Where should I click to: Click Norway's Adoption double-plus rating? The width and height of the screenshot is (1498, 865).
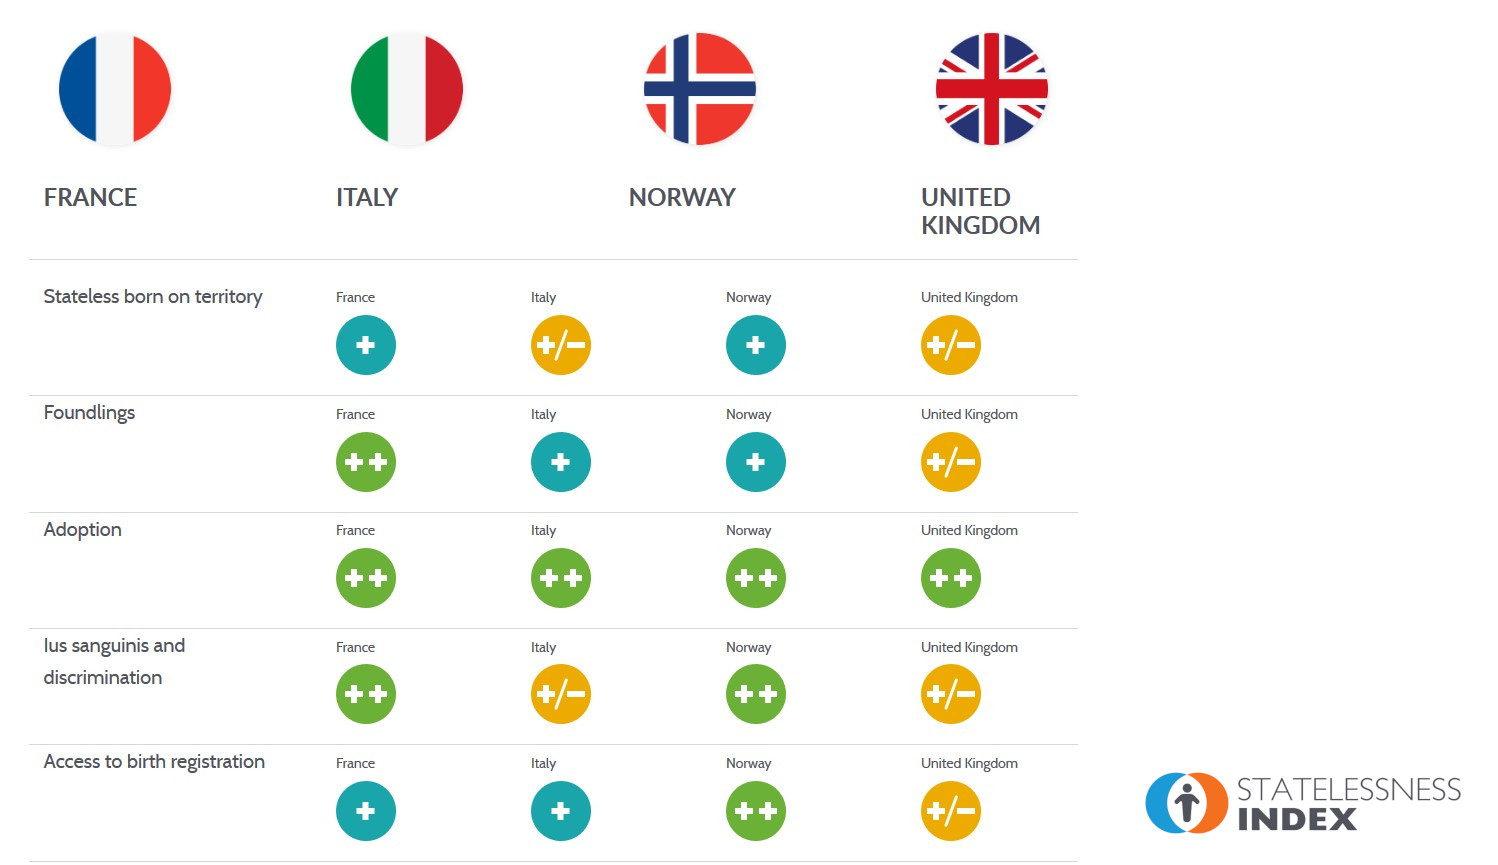[756, 578]
